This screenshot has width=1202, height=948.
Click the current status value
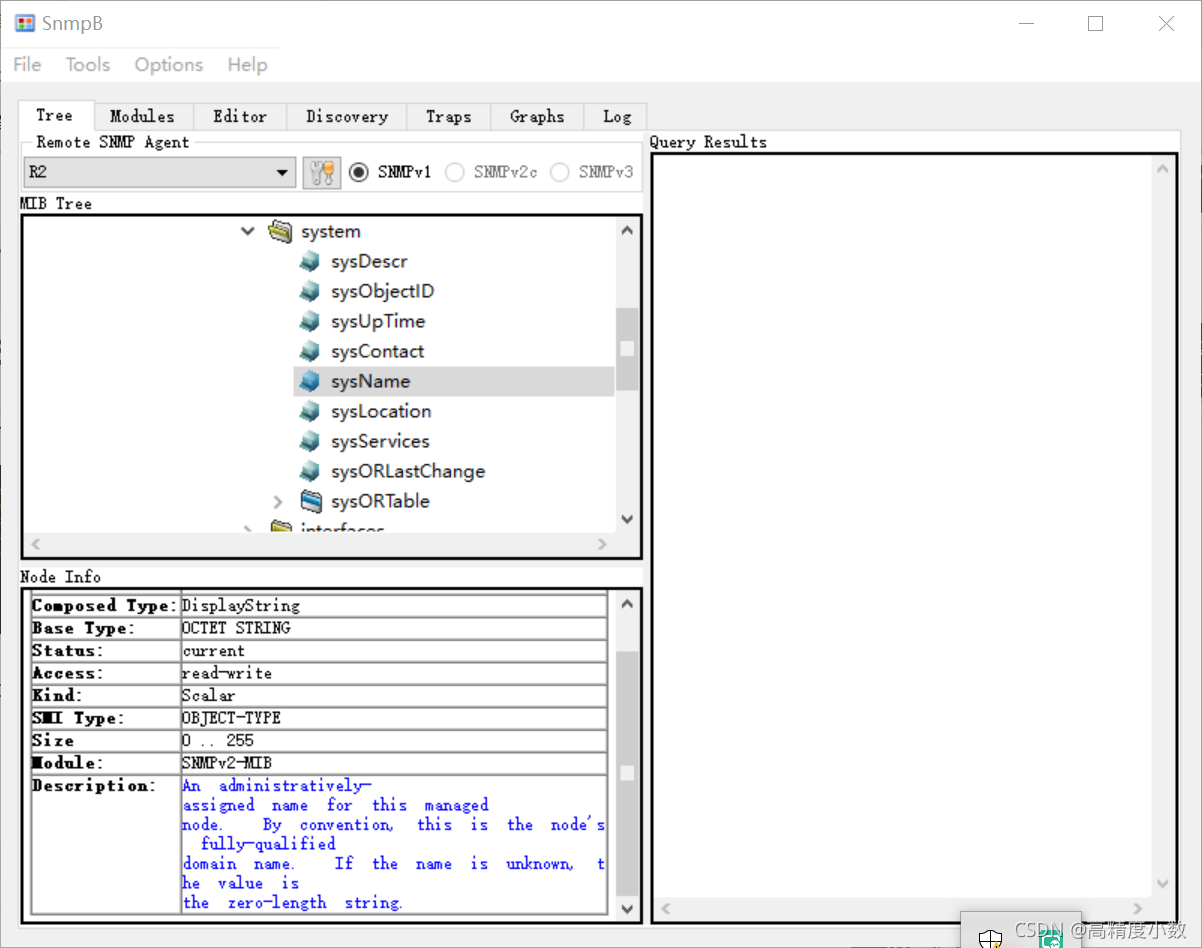coord(214,651)
